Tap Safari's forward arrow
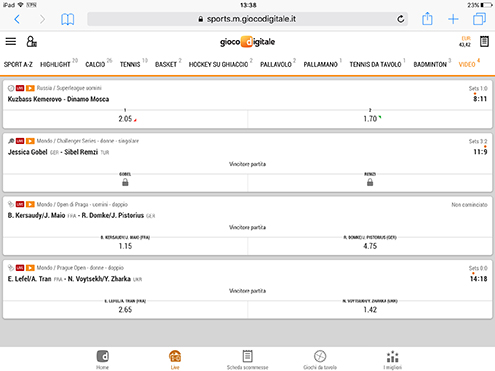The image size is (495, 371). [x=42, y=19]
